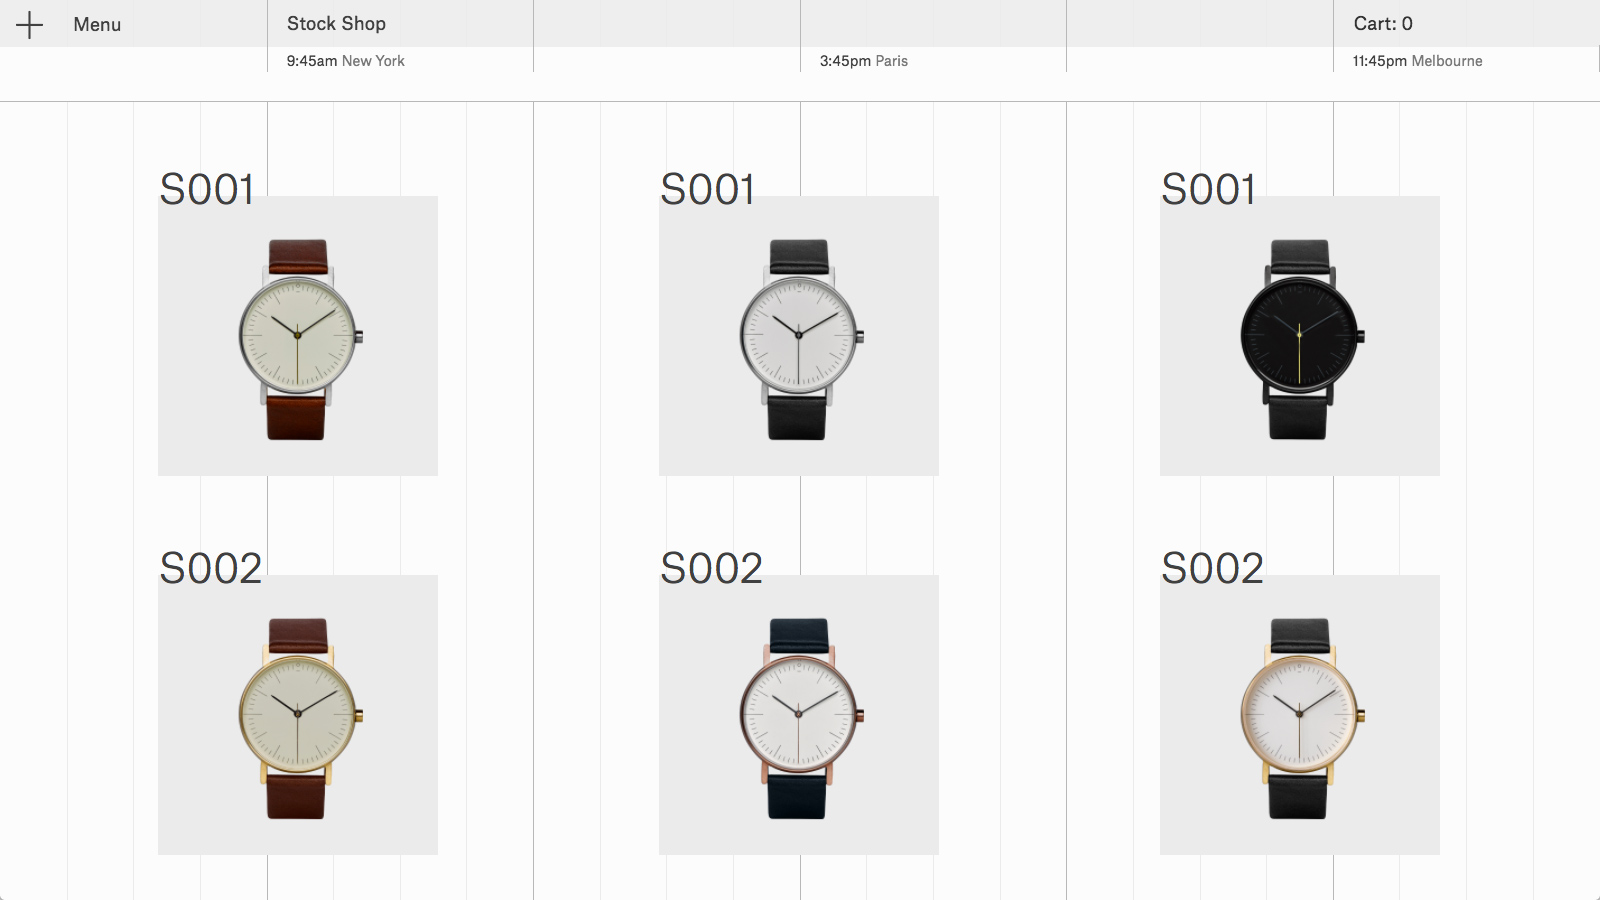Select the S002 gold watch with black strap

(1300, 715)
